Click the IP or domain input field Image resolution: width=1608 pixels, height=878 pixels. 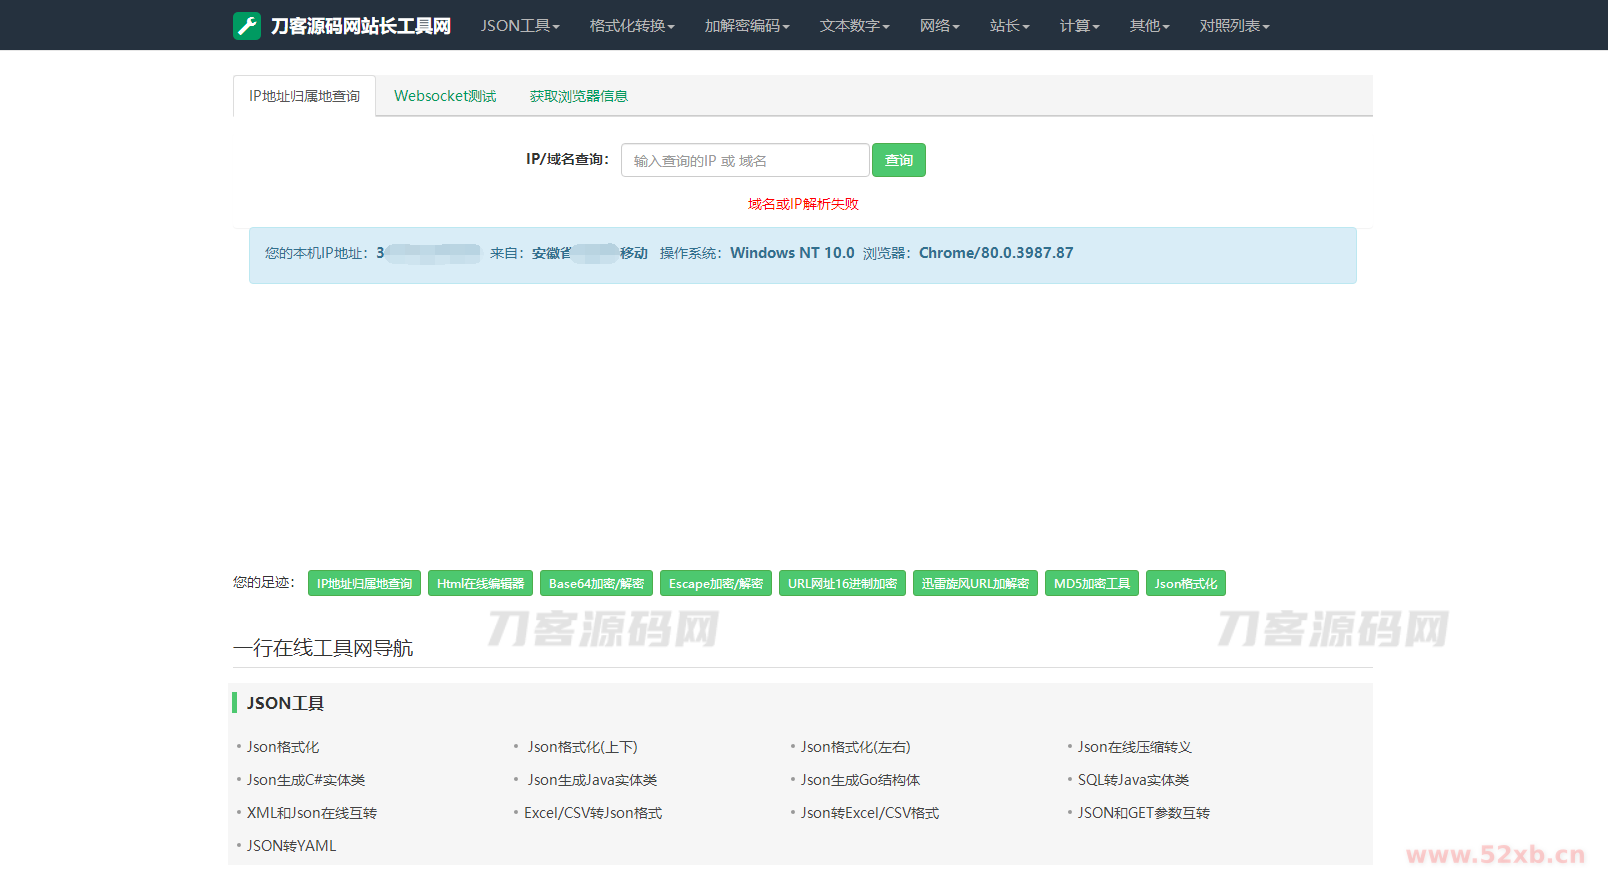click(744, 160)
